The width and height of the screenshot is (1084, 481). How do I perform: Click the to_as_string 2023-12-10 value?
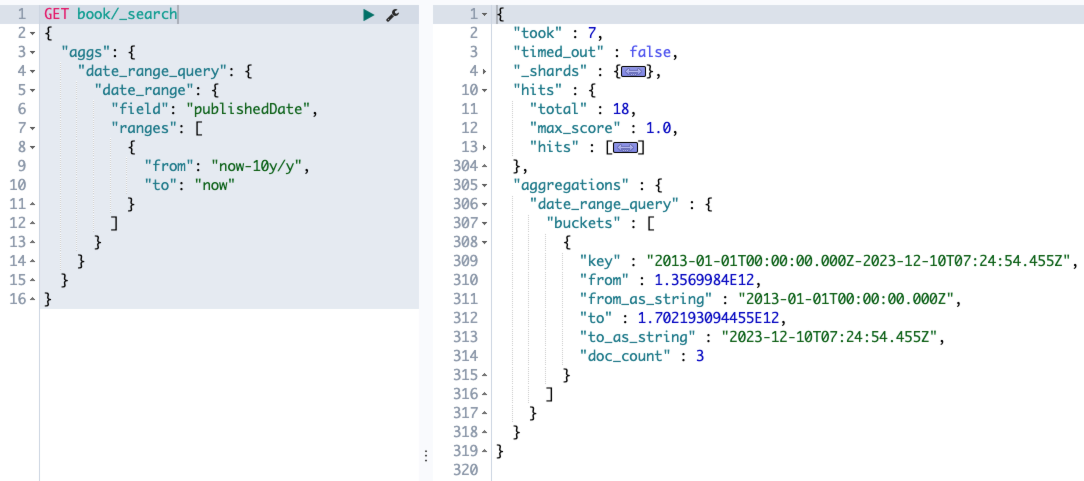click(830, 337)
